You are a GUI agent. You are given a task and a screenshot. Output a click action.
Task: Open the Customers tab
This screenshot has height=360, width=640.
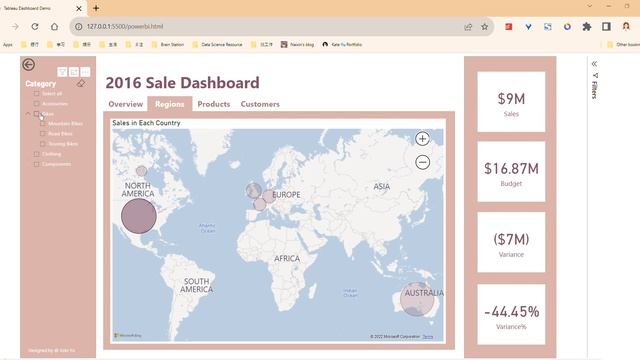click(x=260, y=104)
